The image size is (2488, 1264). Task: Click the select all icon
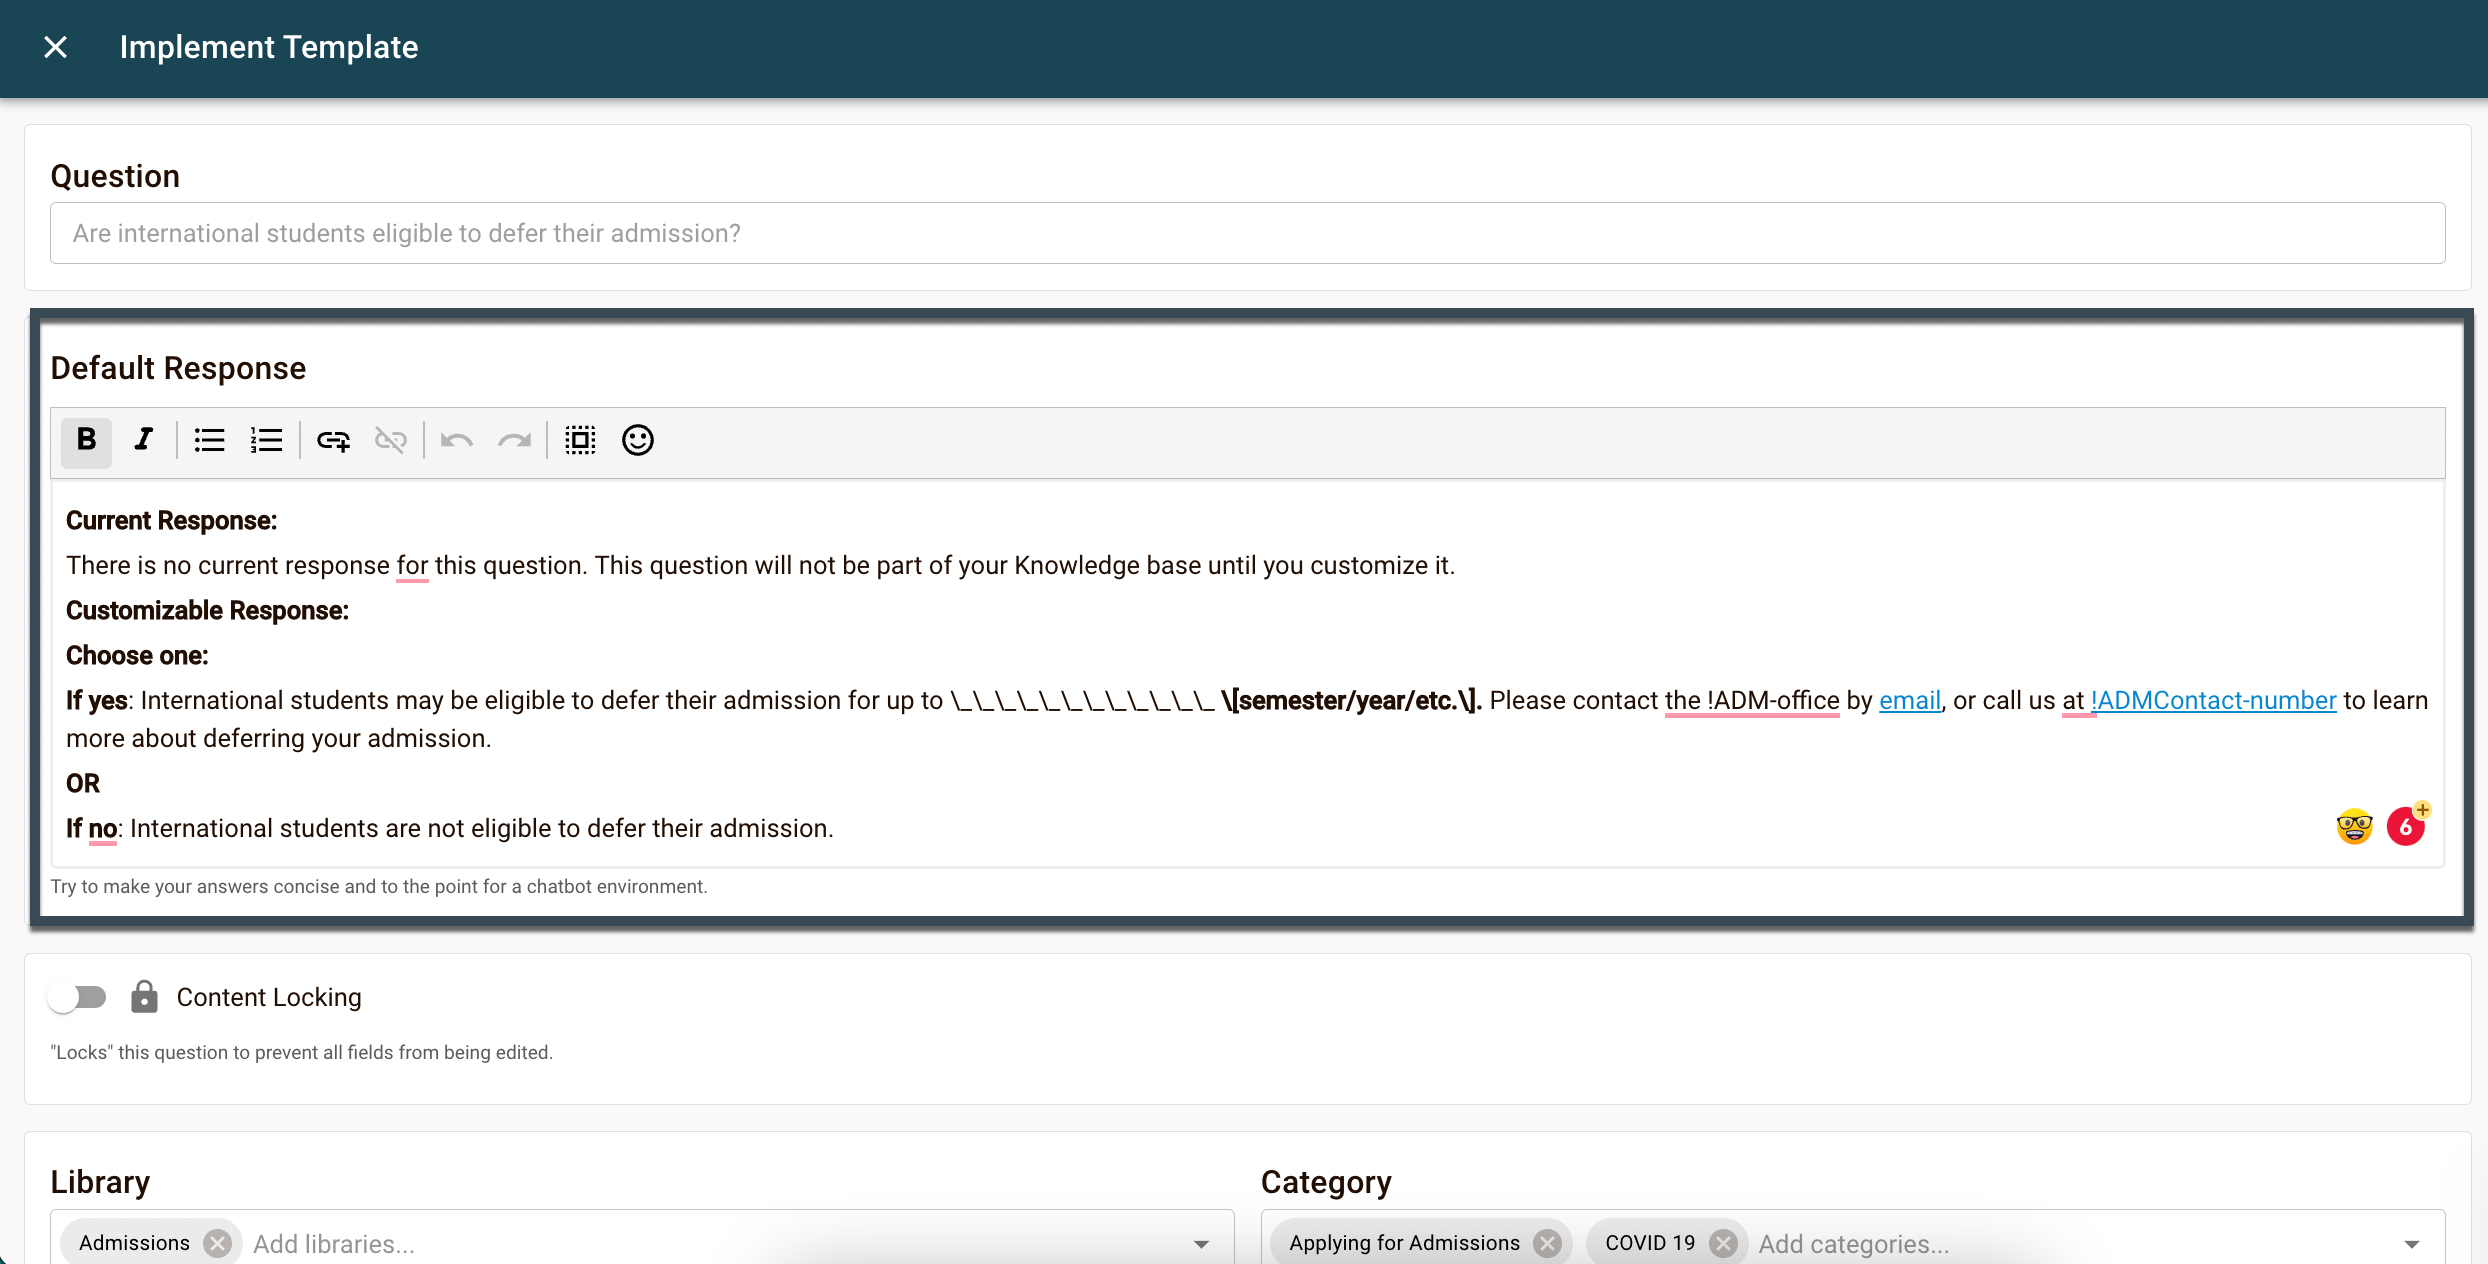(580, 440)
